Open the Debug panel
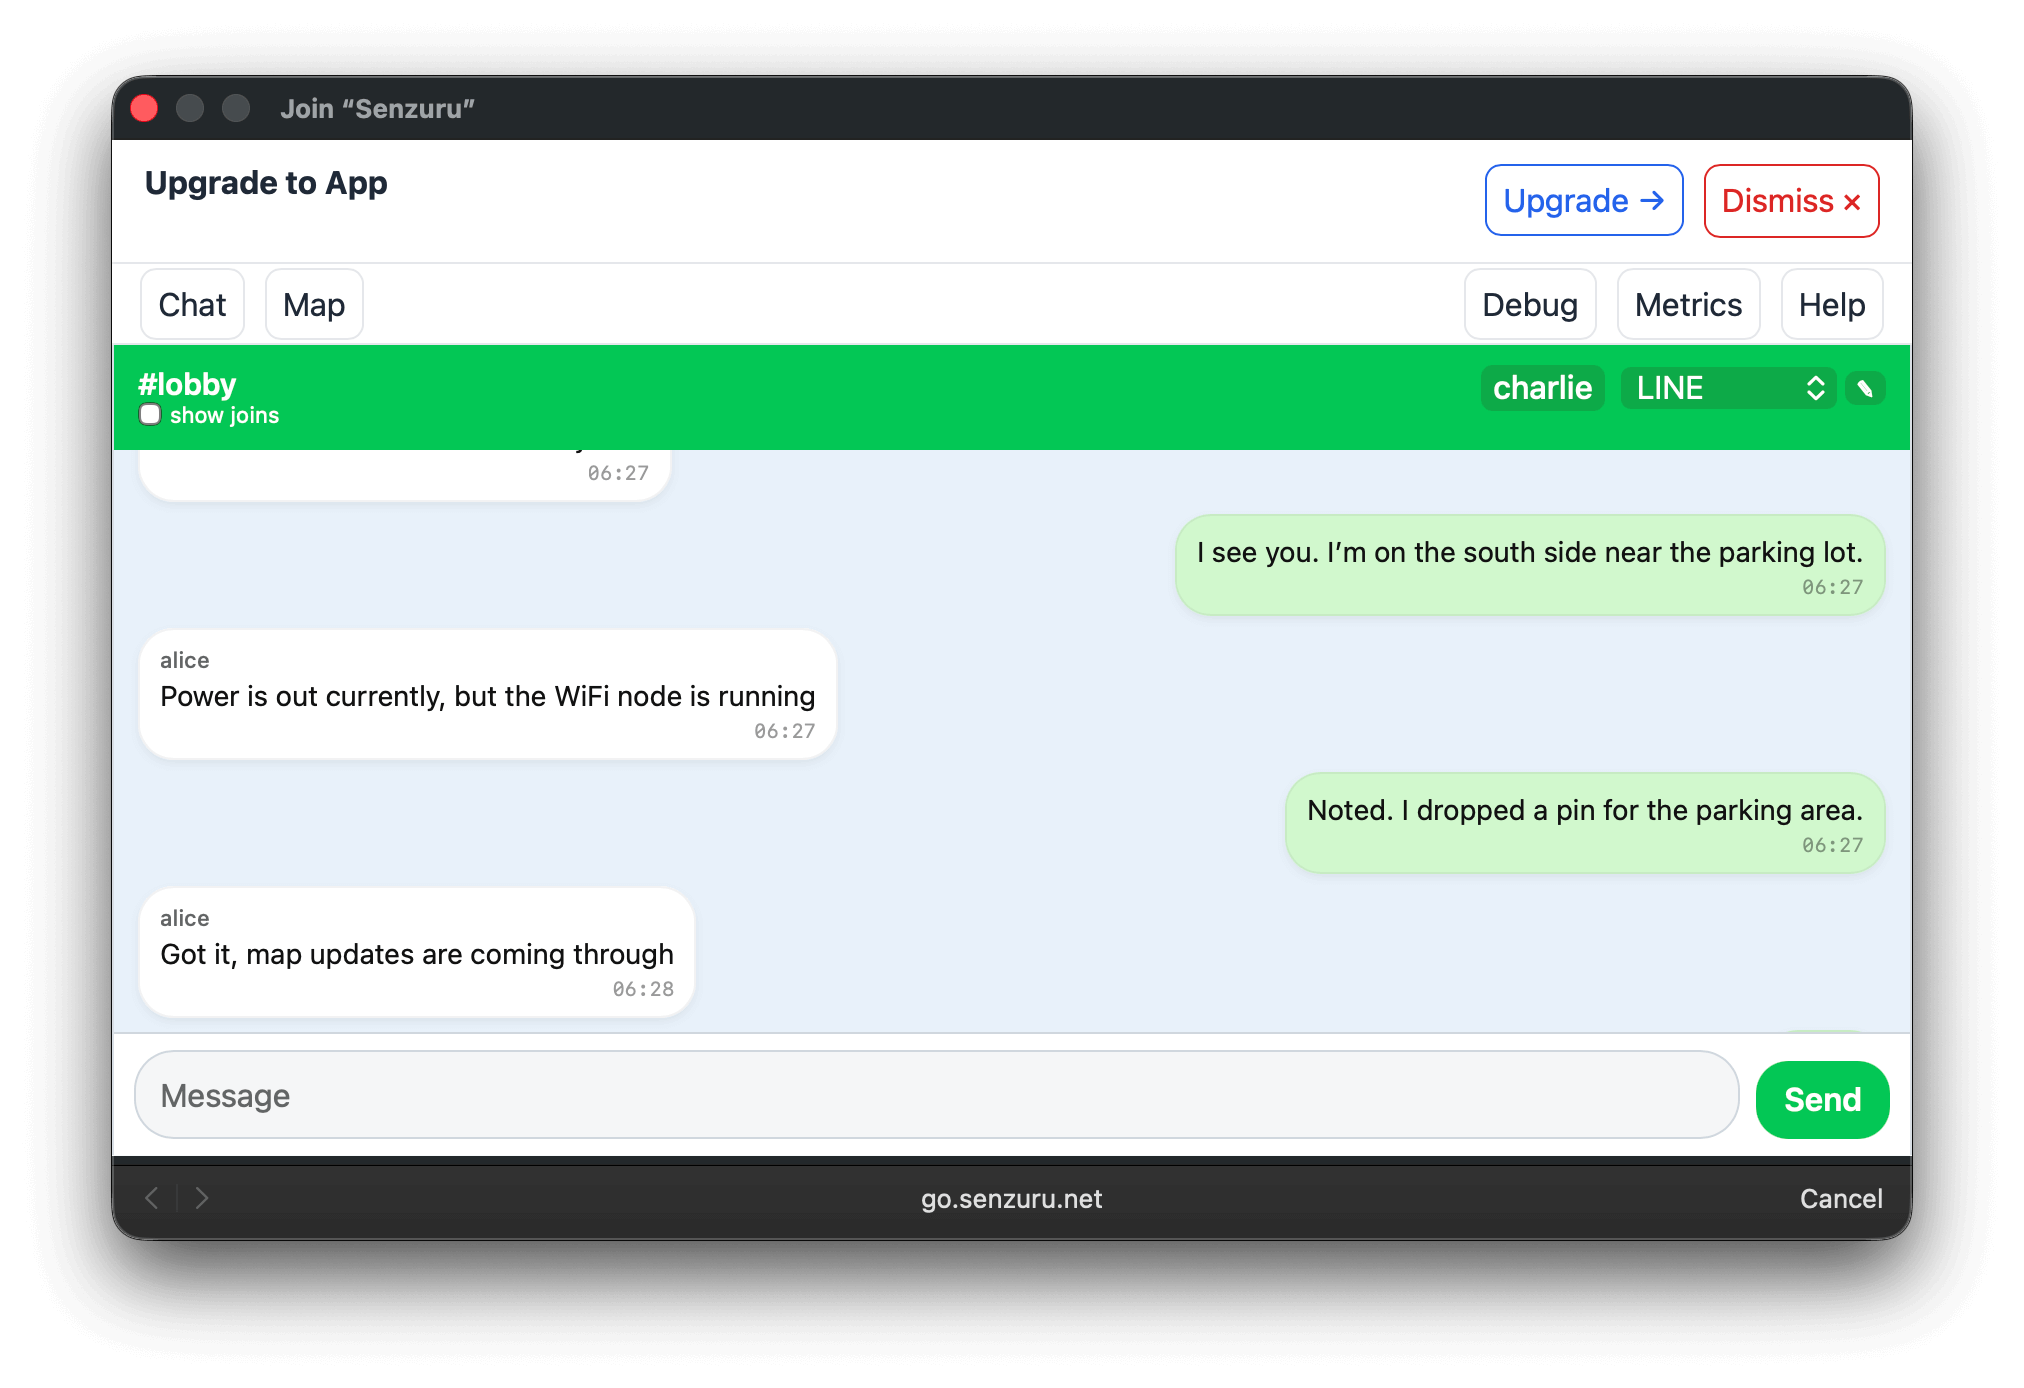The height and width of the screenshot is (1388, 2024). pyautogui.click(x=1529, y=305)
